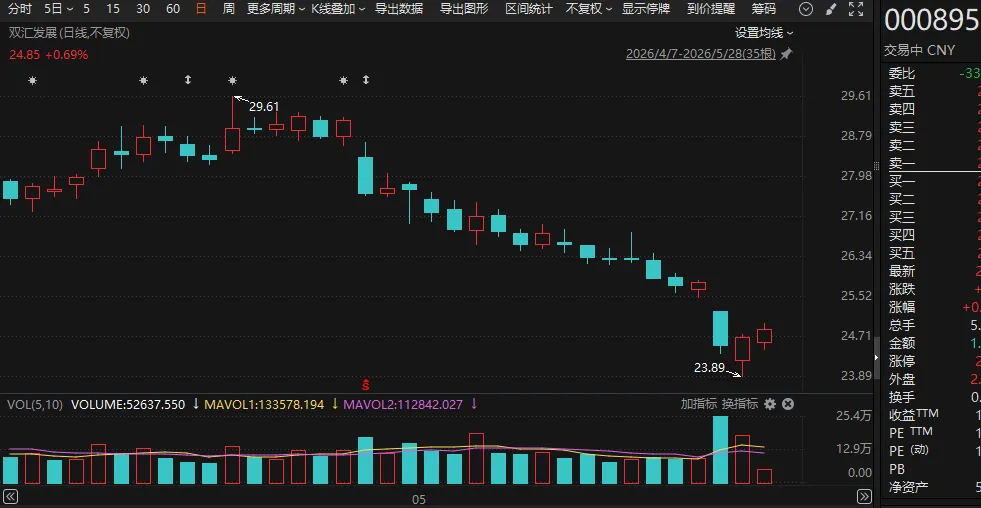Click the purple arrow after MAVOL2 value
The width and height of the screenshot is (981, 508).
click(x=474, y=404)
